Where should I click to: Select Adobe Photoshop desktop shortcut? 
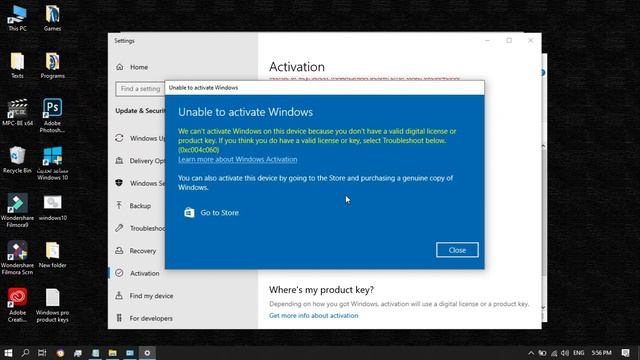tap(52, 116)
